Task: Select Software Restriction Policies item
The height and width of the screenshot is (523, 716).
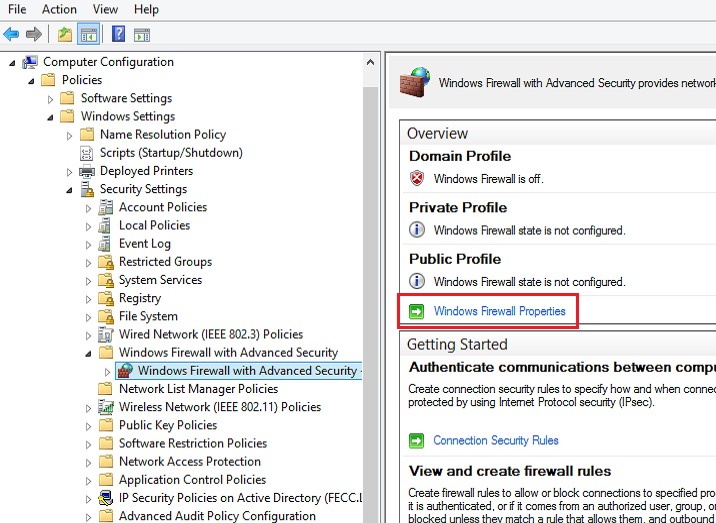Action: pos(193,443)
